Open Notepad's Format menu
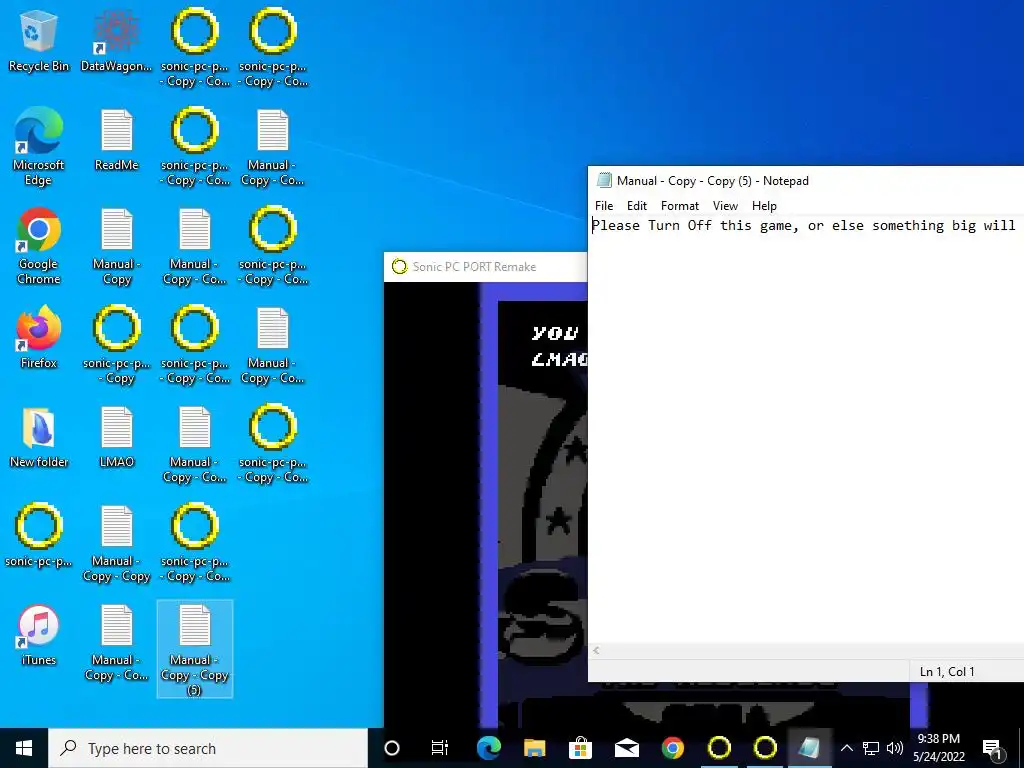This screenshot has width=1024, height=768. 680,206
